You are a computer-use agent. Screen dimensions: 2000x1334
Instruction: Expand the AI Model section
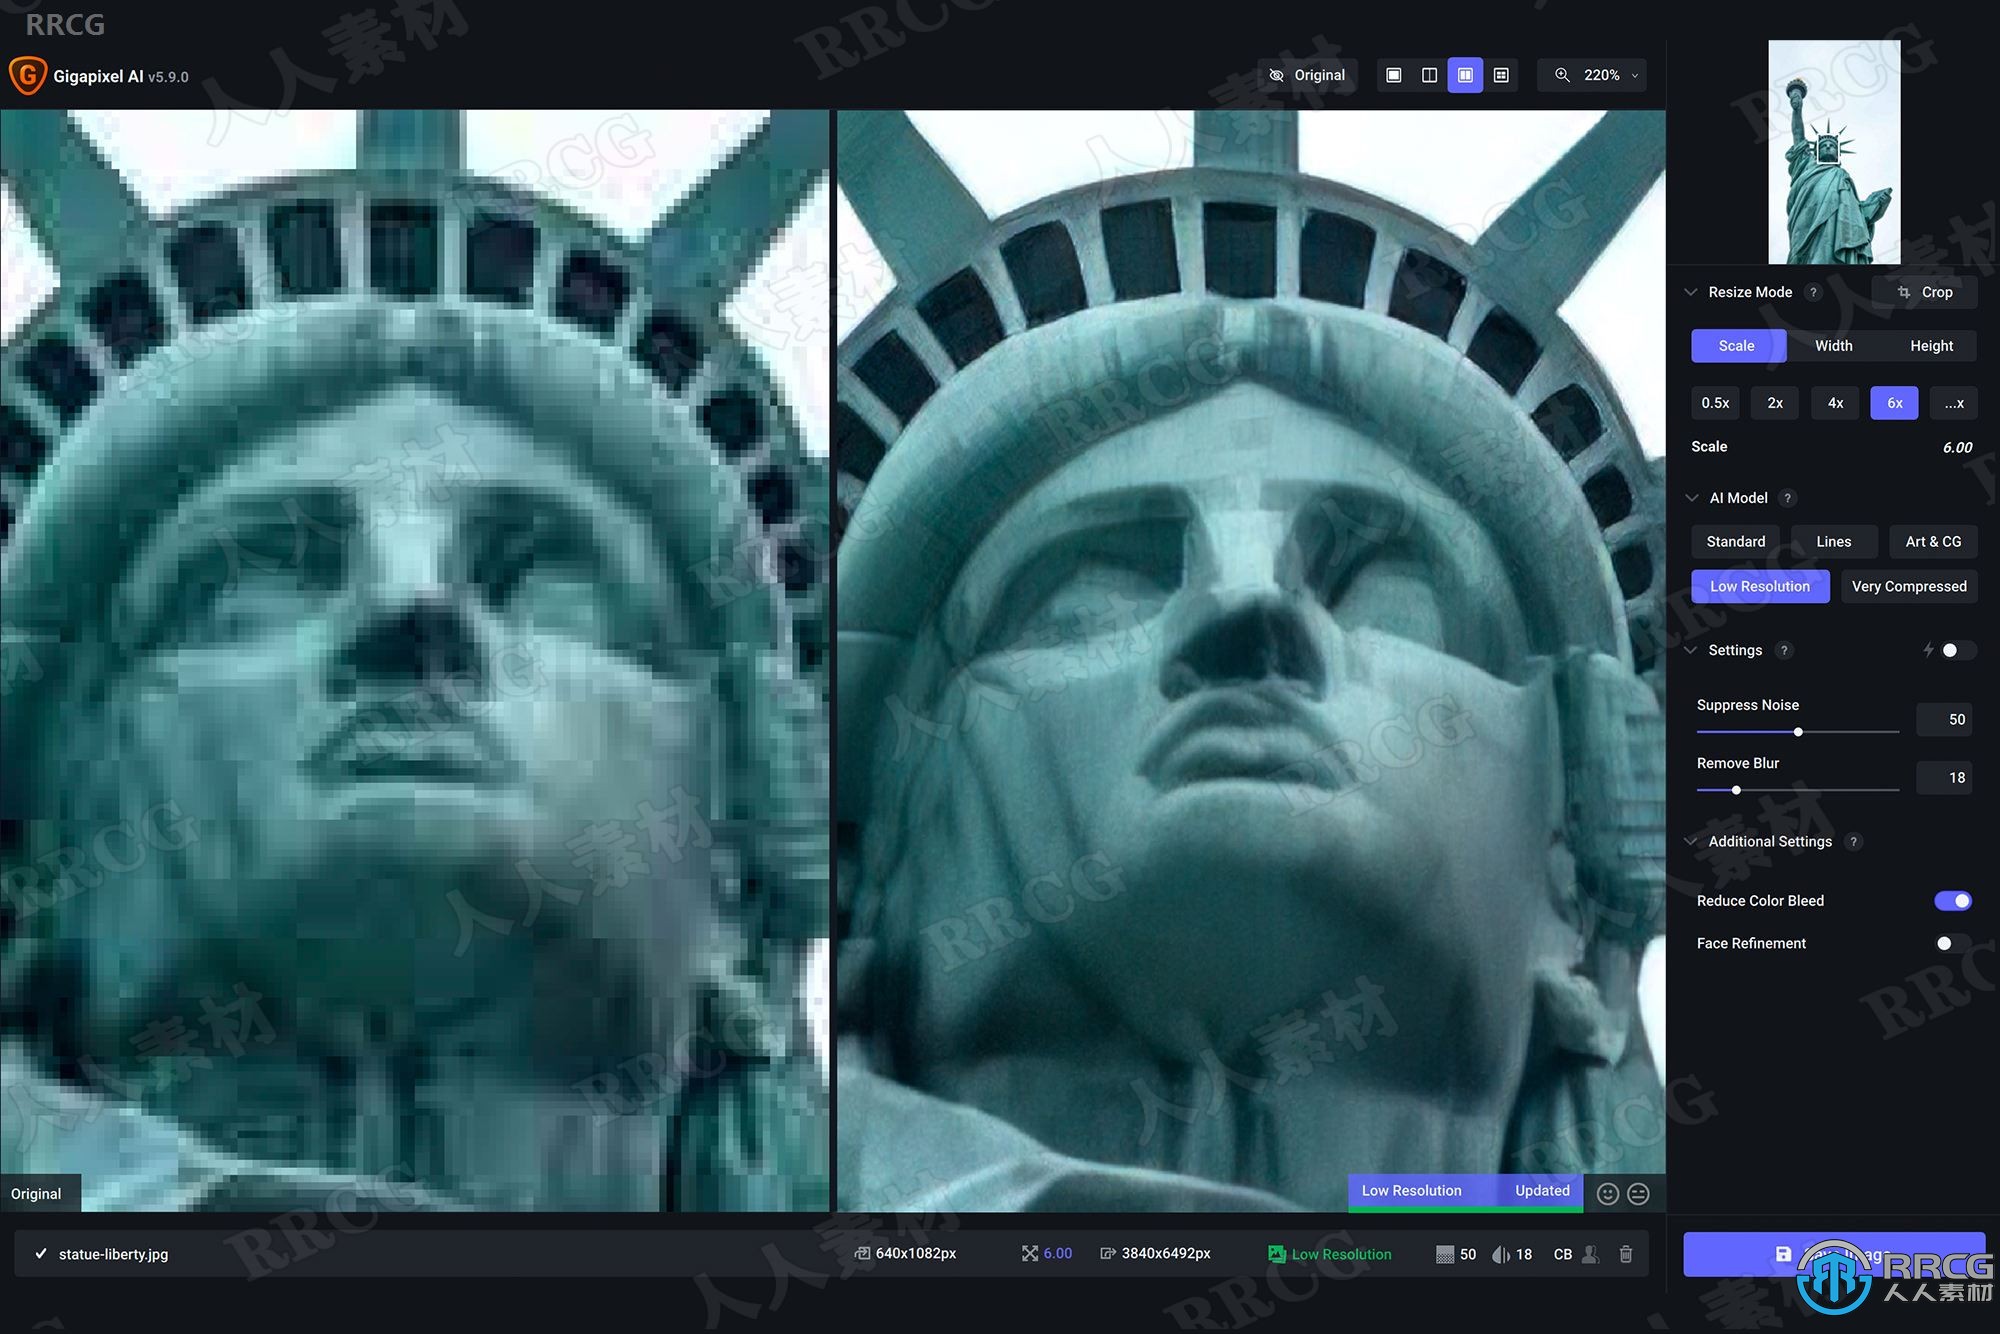1695,497
